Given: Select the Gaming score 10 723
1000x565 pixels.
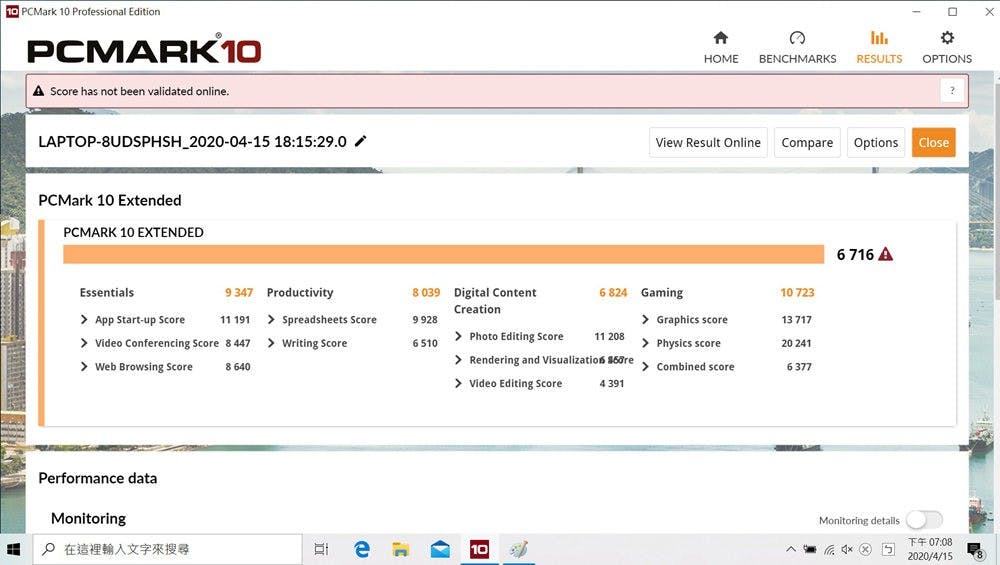Looking at the screenshot, I should pos(797,293).
